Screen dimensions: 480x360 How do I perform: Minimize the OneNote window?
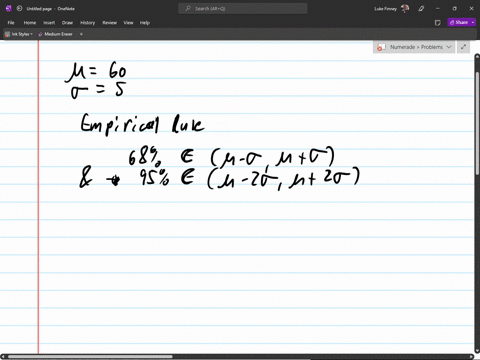coord(438,9)
